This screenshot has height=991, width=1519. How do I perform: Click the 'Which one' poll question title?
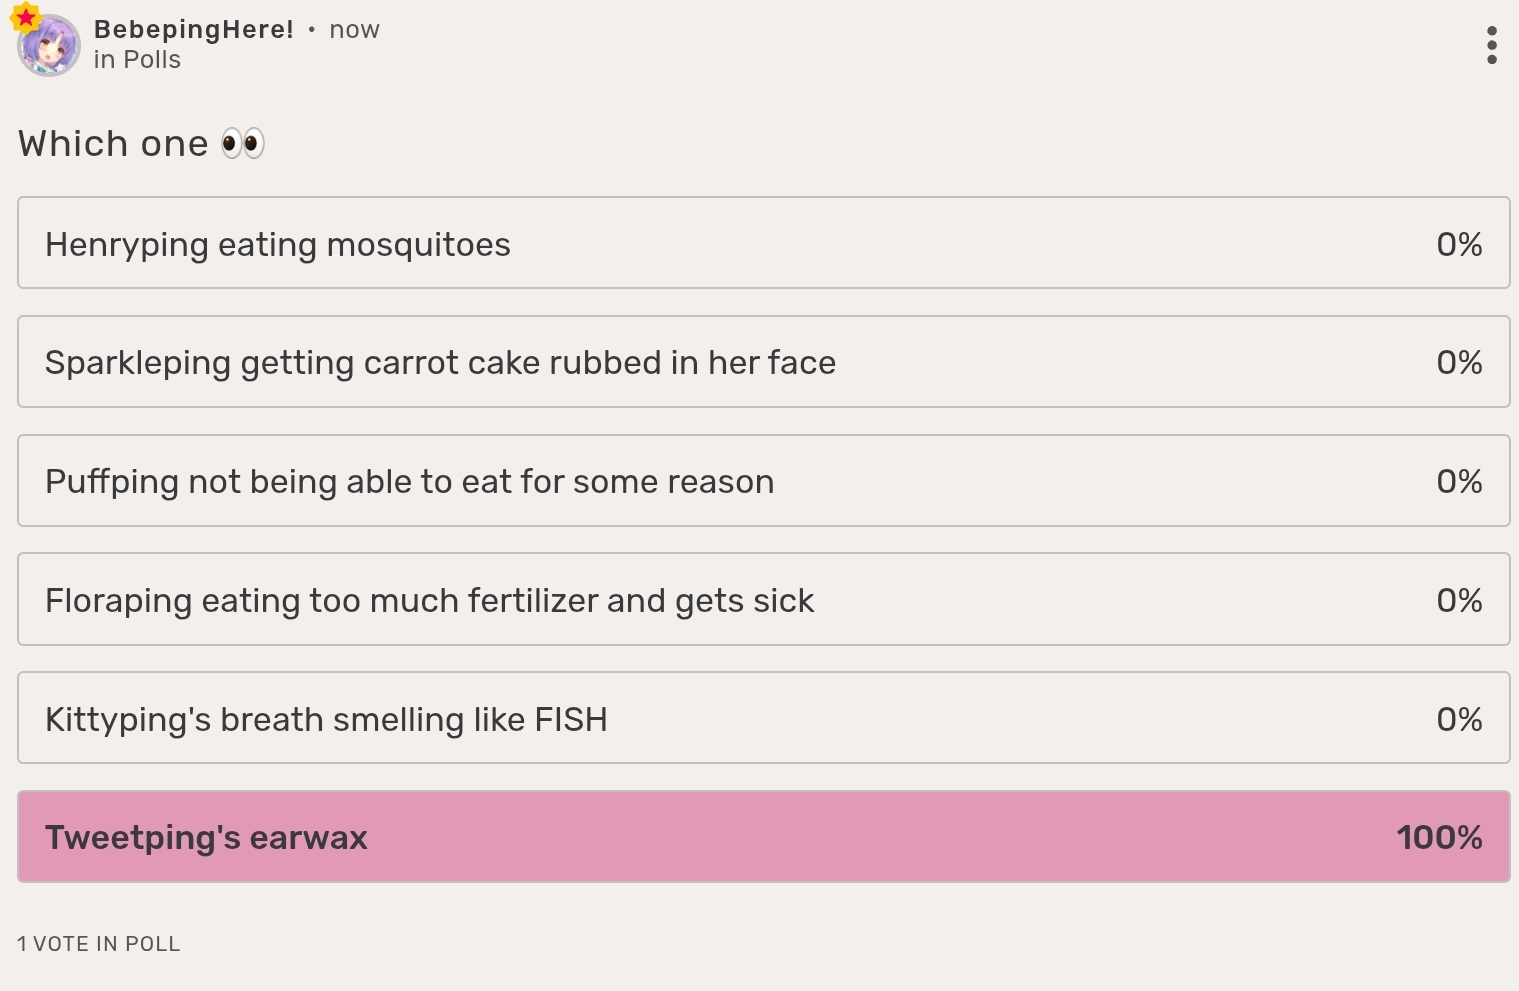coord(113,144)
